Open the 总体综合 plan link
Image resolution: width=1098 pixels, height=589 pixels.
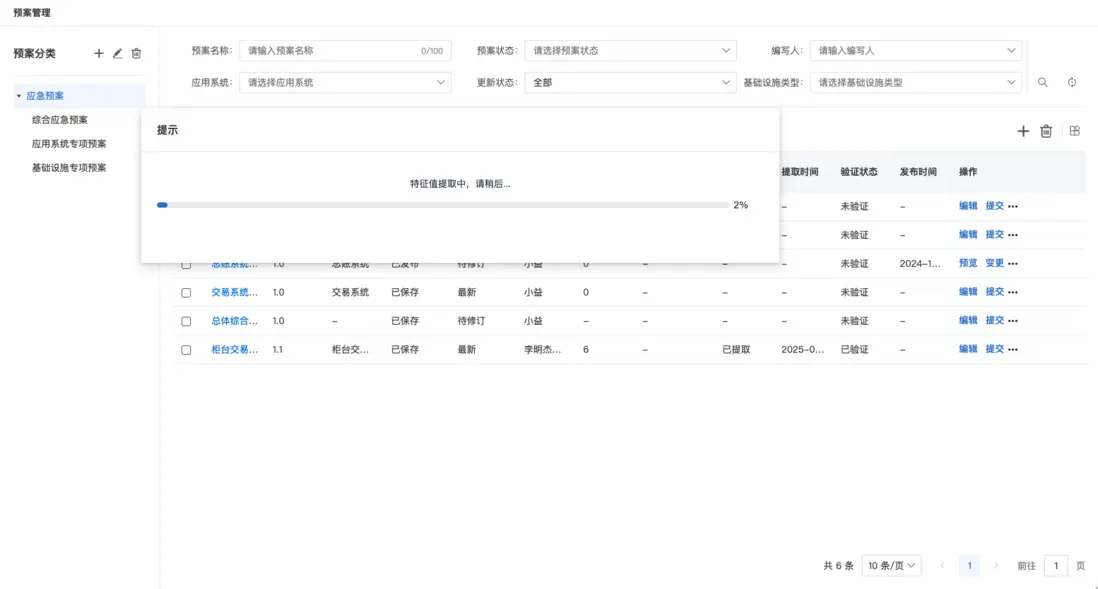pos(235,321)
